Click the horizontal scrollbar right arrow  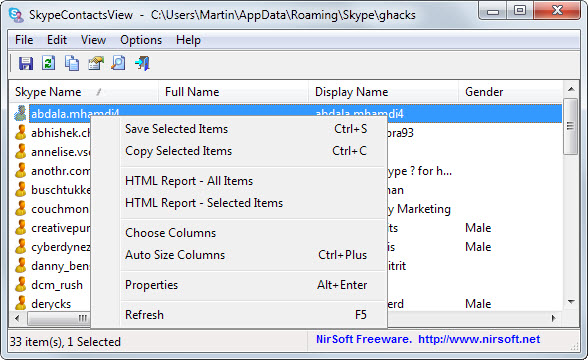click(x=554, y=318)
